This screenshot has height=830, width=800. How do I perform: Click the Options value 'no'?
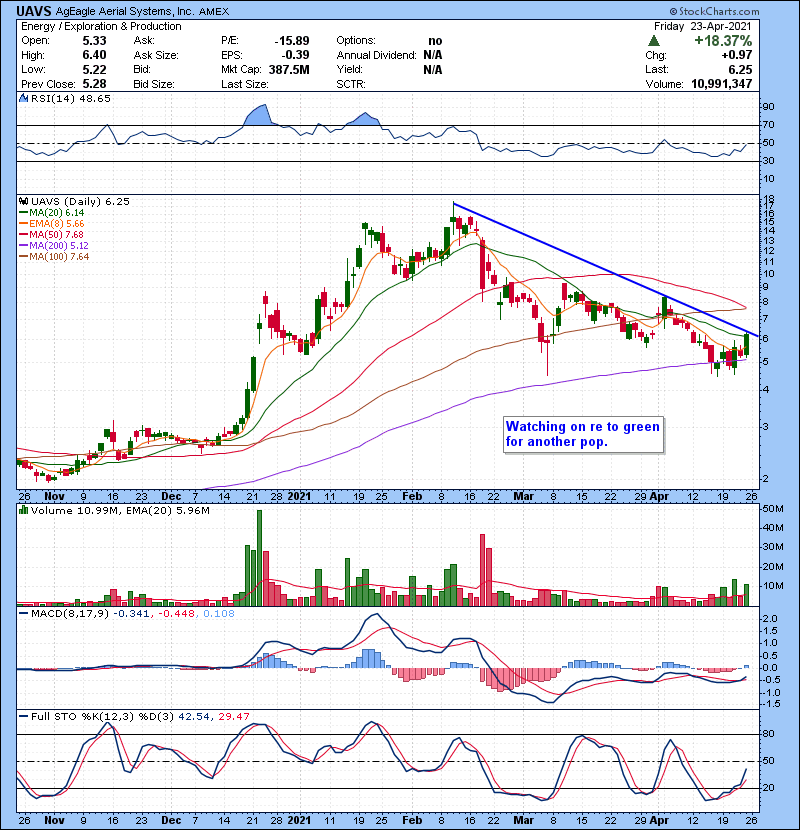tap(435, 41)
